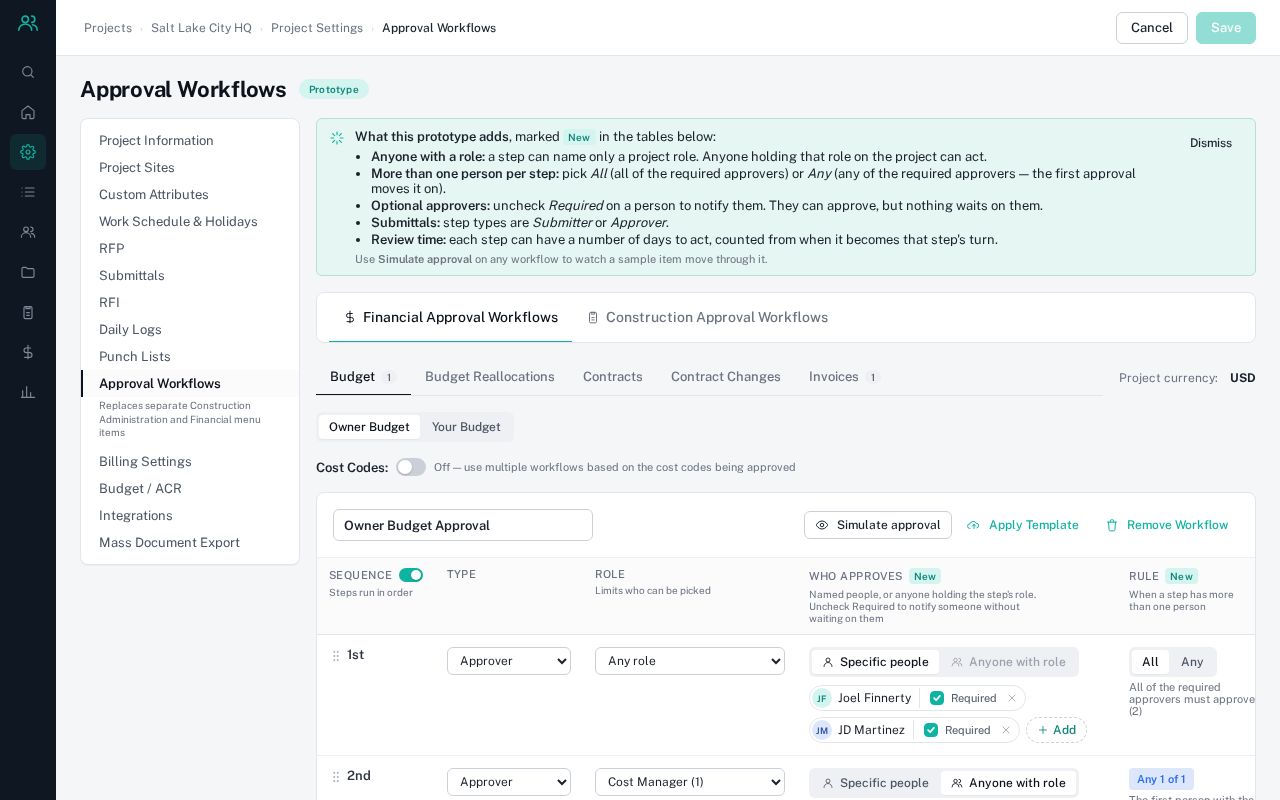
Task: Open the clipboard icon in left sidebar
Action: [x=28, y=312]
